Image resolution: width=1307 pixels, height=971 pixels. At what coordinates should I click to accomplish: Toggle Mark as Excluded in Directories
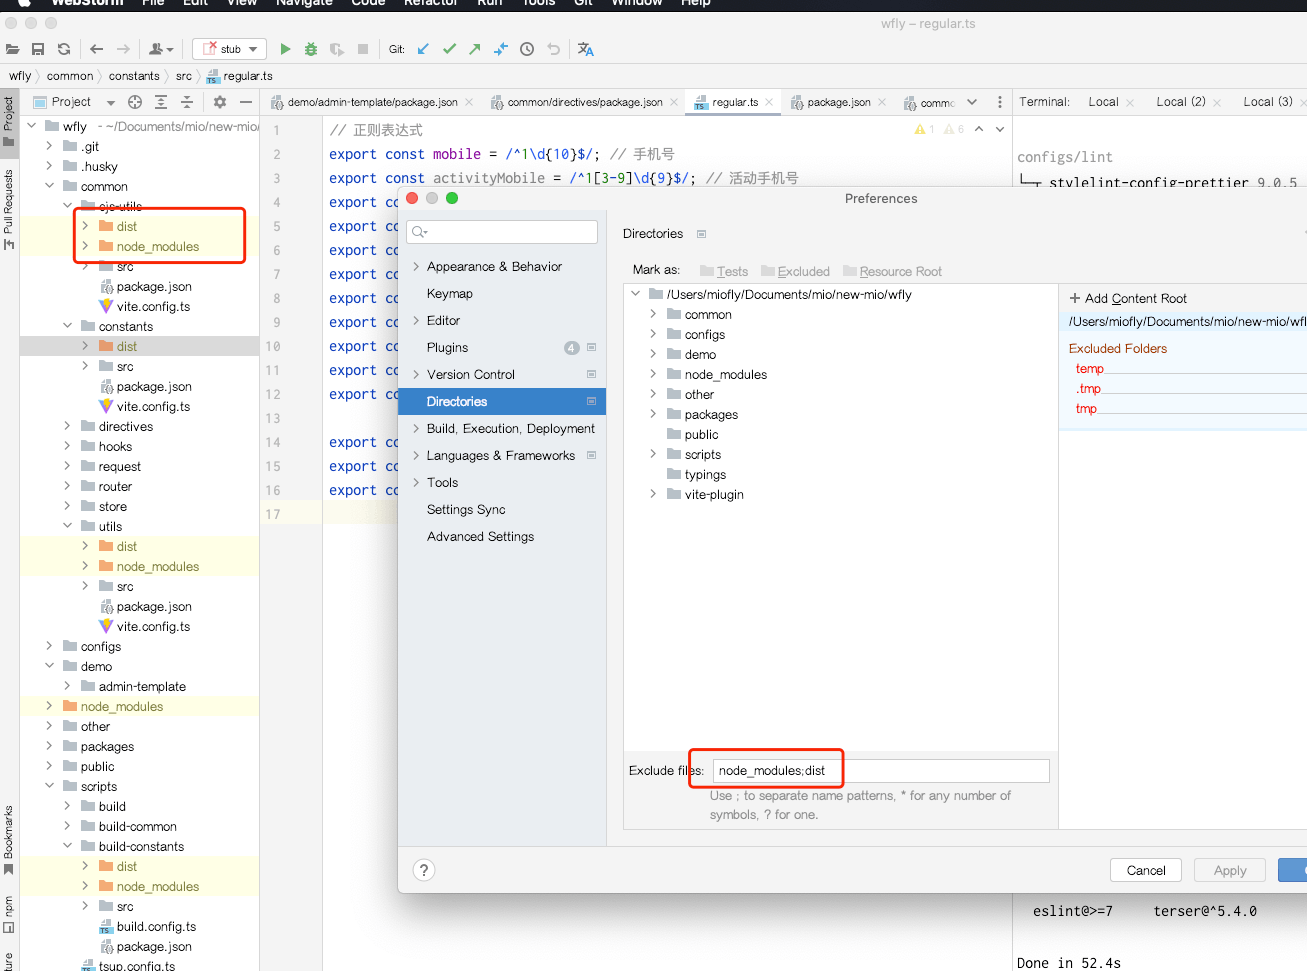click(795, 271)
